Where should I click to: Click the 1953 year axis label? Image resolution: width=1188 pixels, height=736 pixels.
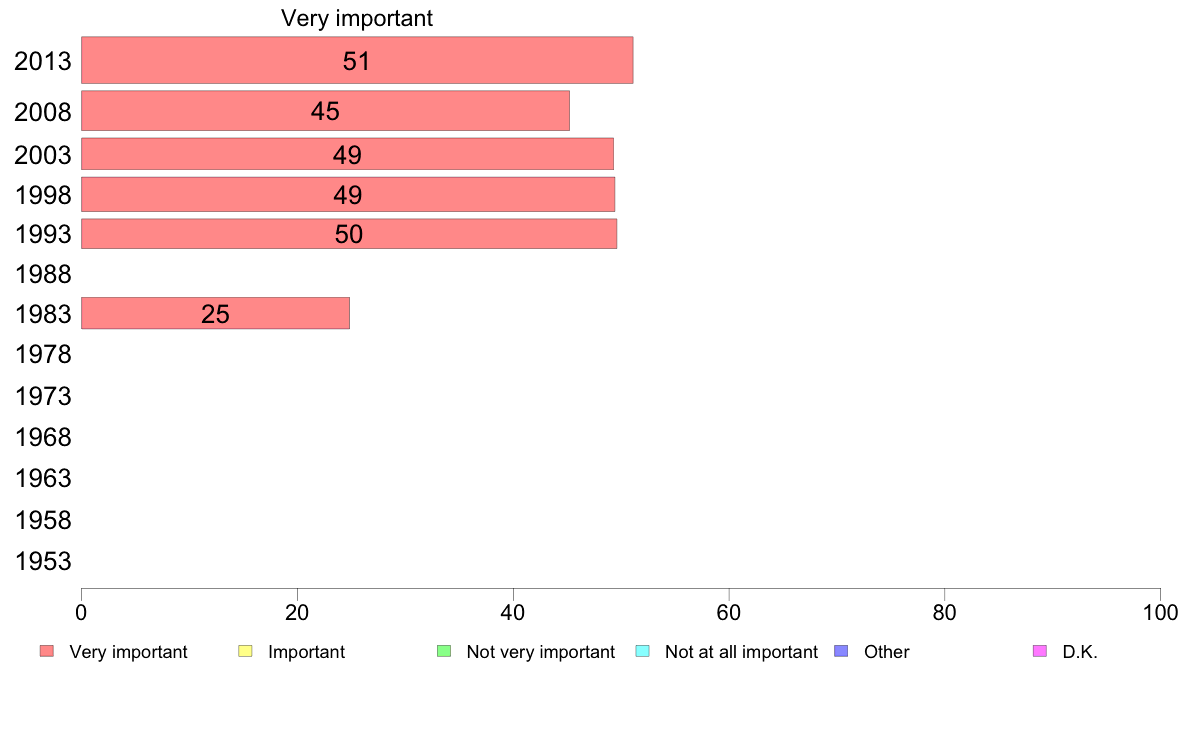[43, 562]
